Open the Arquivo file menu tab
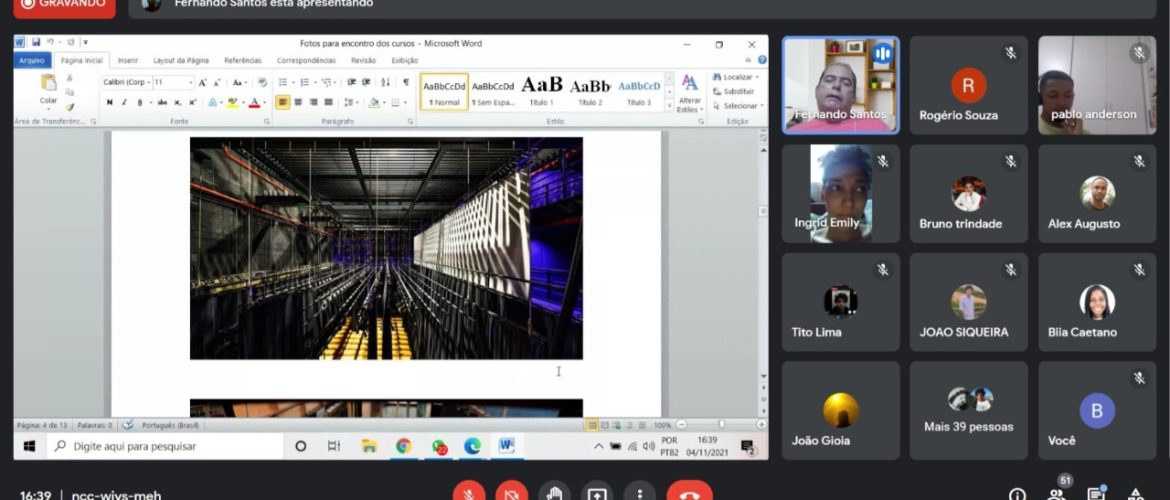The width and height of the screenshot is (1170, 500). pos(33,60)
